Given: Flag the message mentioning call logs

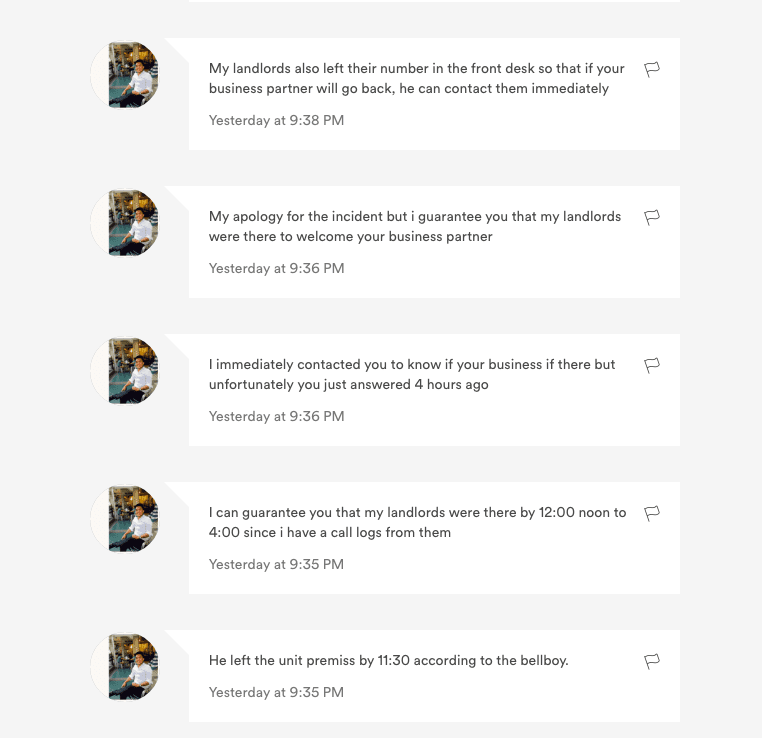Looking at the screenshot, I should 652,514.
